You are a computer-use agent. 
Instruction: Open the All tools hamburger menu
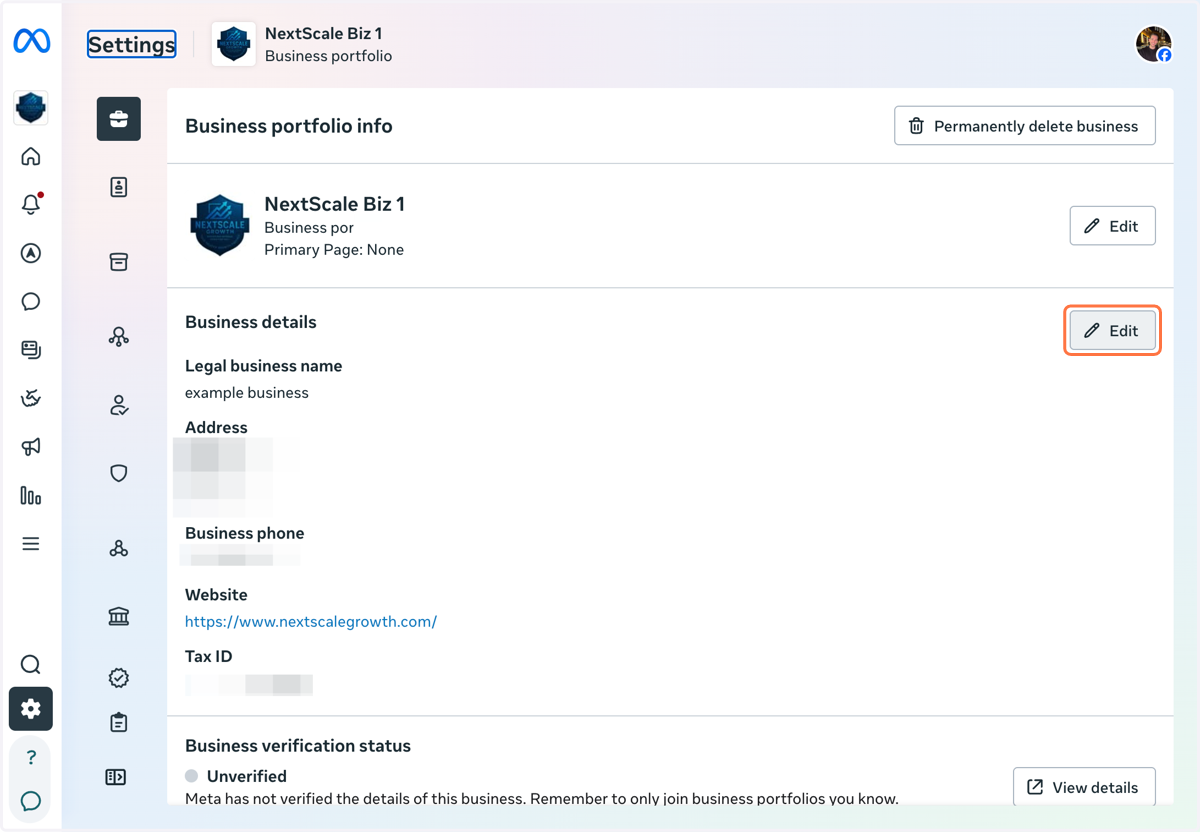coord(31,544)
